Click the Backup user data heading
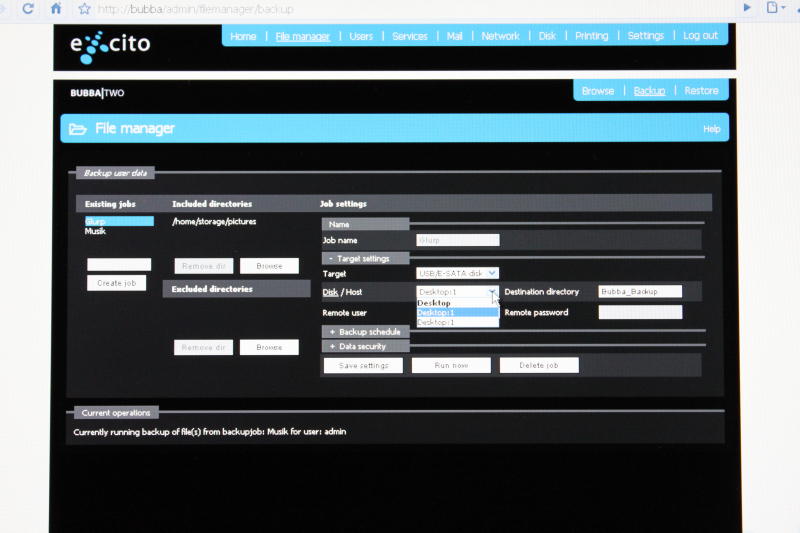Image resolution: width=800 pixels, height=533 pixels. (x=115, y=173)
